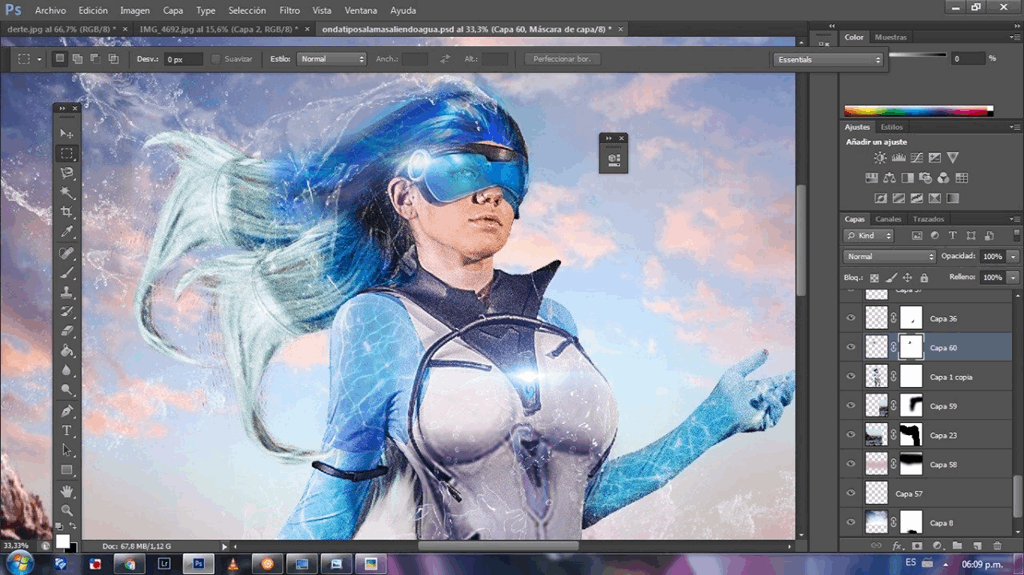The height and width of the screenshot is (575, 1024).
Task: Toggle visibility of Capa 59 layer
Action: tap(851, 406)
